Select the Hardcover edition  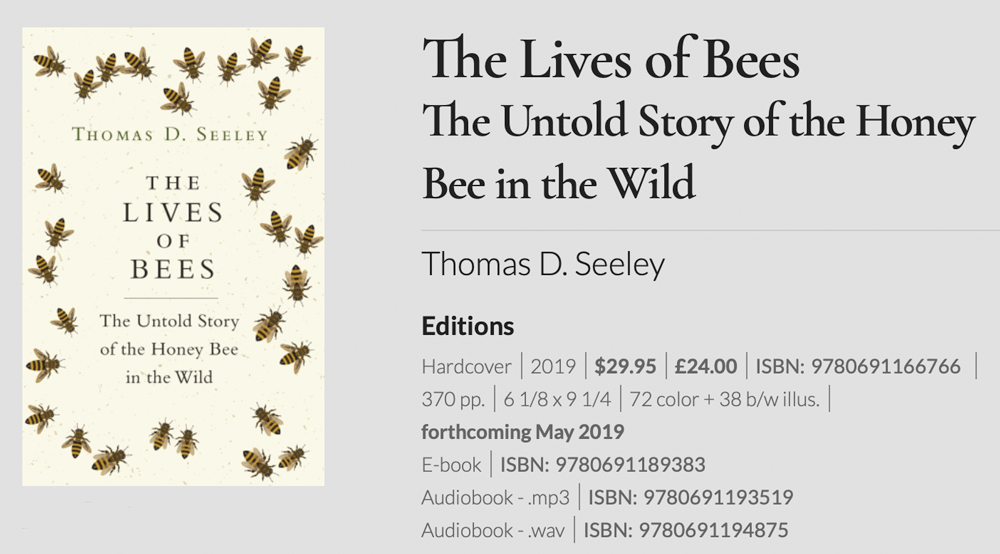click(x=466, y=366)
